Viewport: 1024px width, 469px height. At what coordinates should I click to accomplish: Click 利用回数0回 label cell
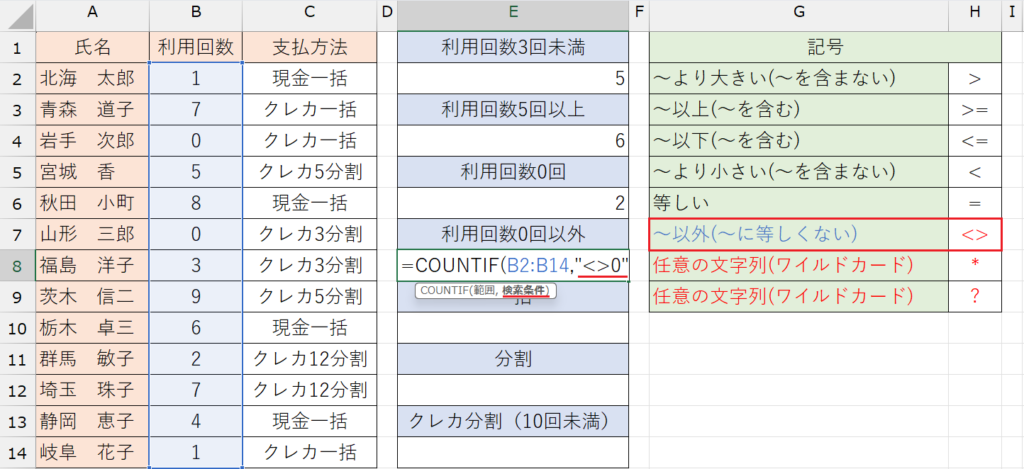point(513,172)
